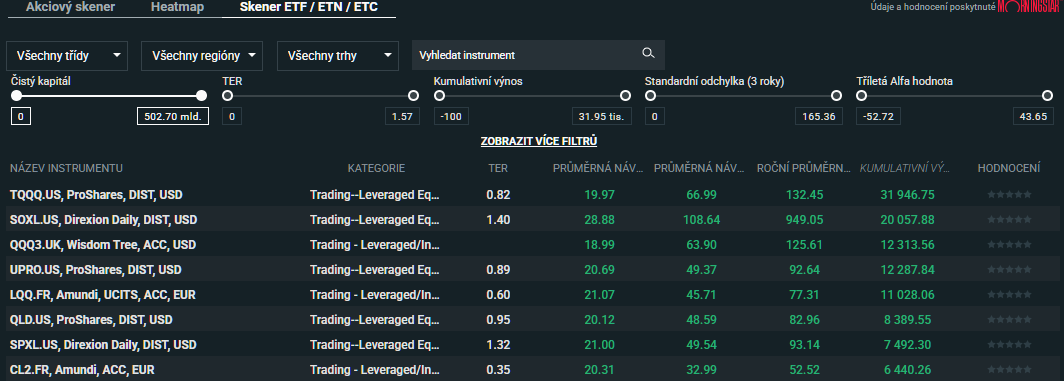Open the Všechny trhy dropdown

[x=337, y=56]
